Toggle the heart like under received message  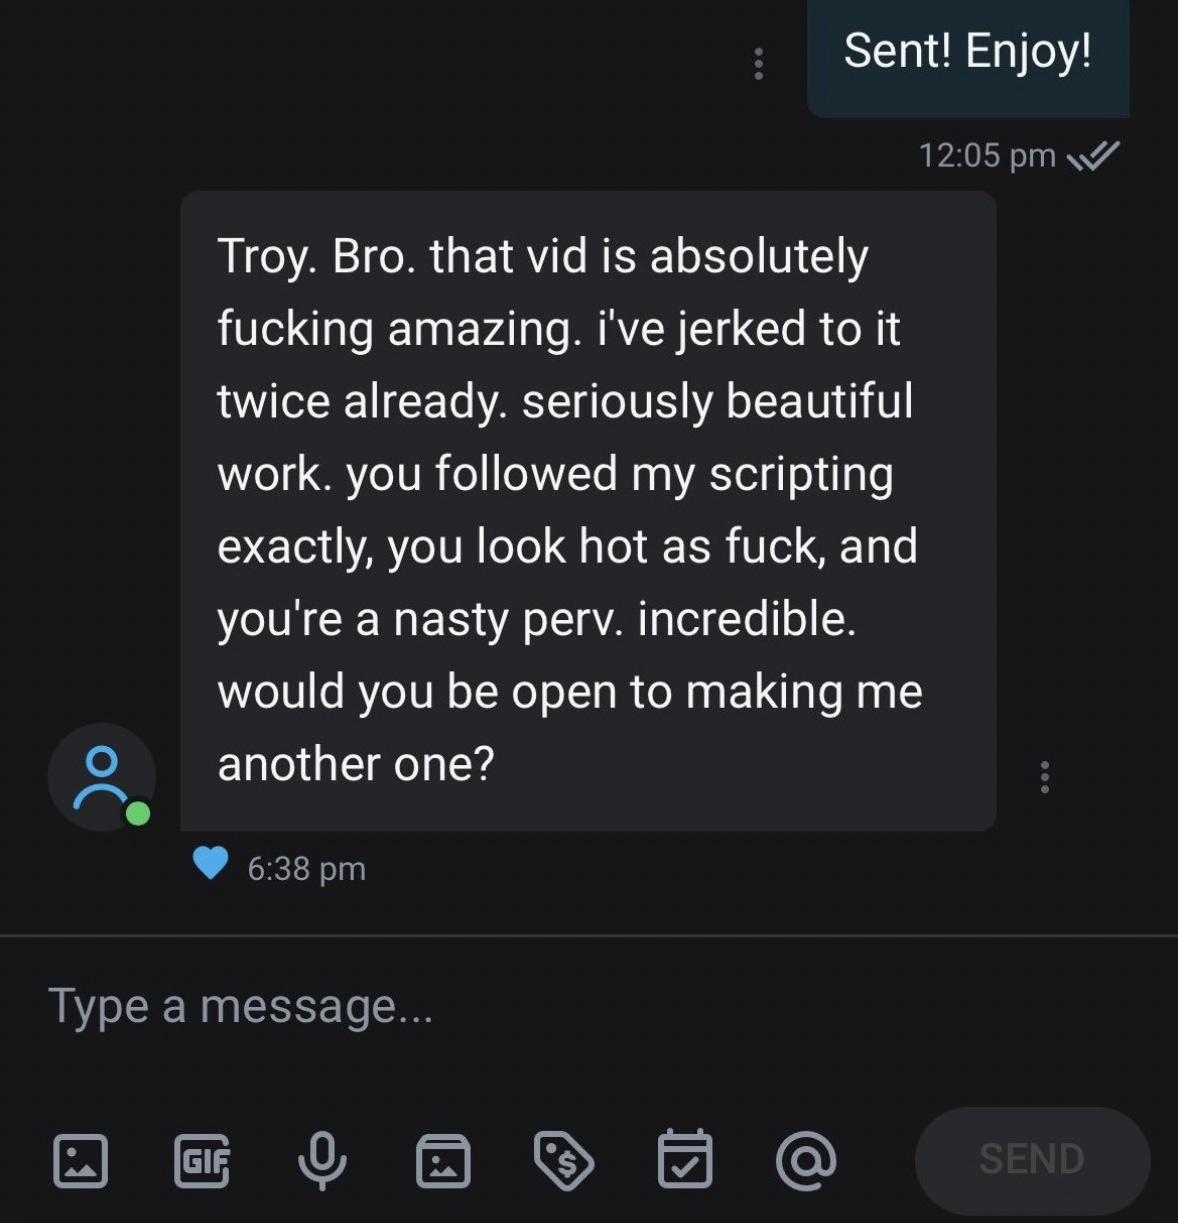[x=210, y=863]
